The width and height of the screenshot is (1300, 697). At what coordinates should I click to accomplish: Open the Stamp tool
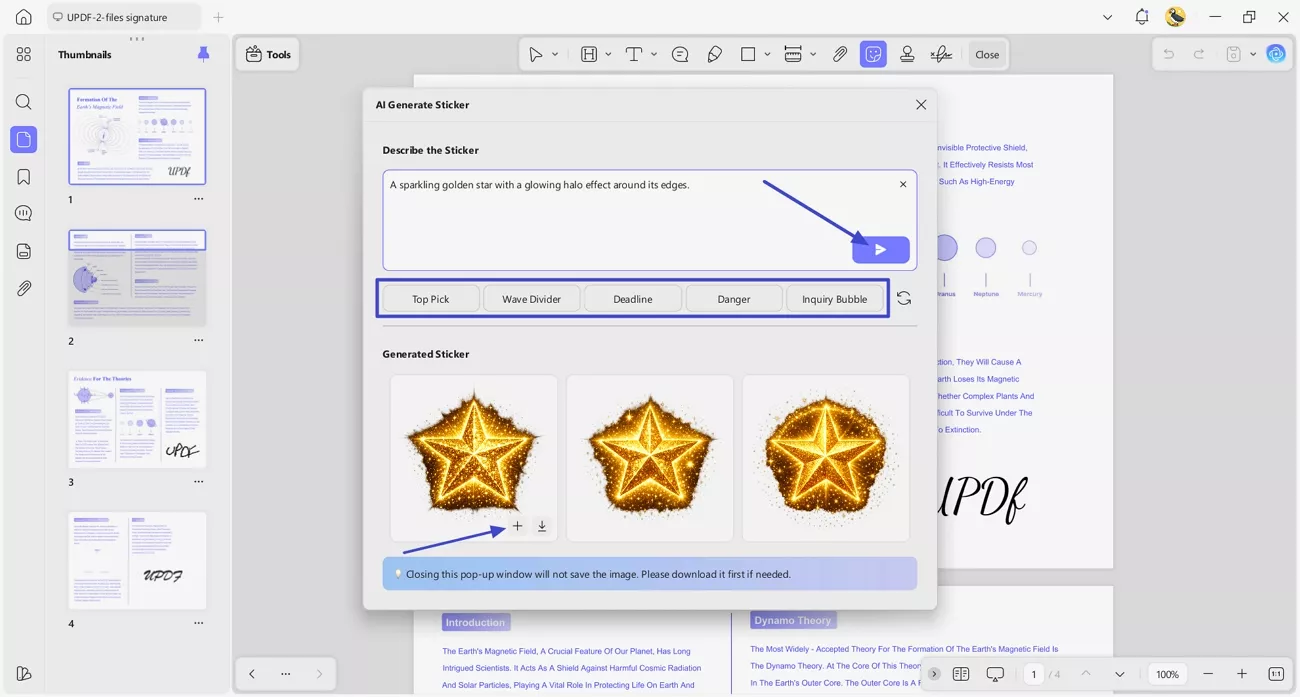tap(906, 53)
